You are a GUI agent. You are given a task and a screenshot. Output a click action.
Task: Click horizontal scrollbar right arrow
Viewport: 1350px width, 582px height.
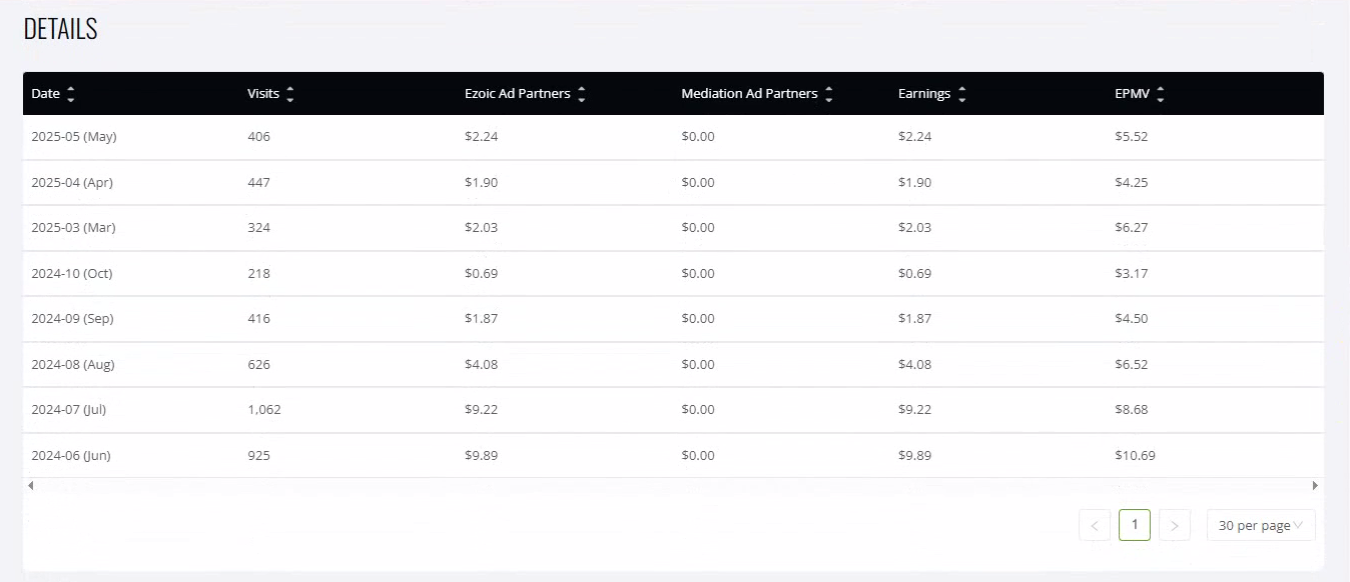[x=1315, y=486]
